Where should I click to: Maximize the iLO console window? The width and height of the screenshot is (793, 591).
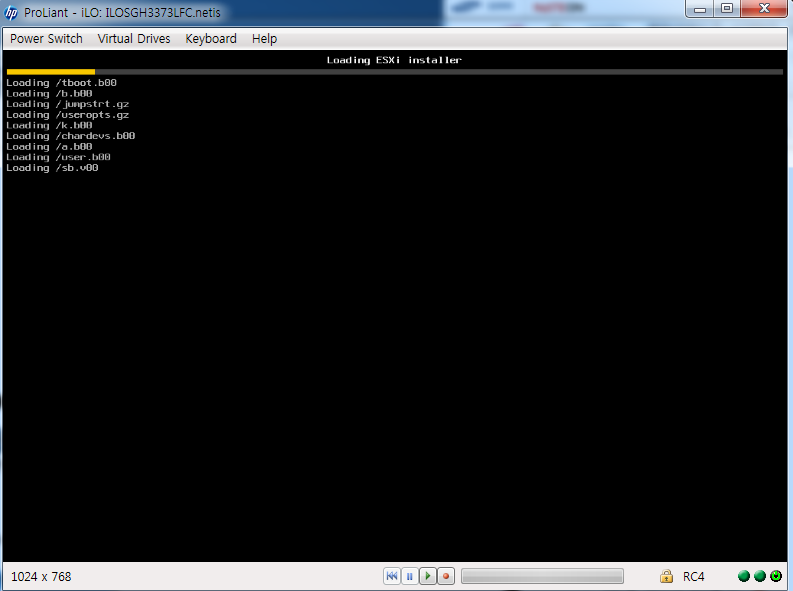pos(727,9)
